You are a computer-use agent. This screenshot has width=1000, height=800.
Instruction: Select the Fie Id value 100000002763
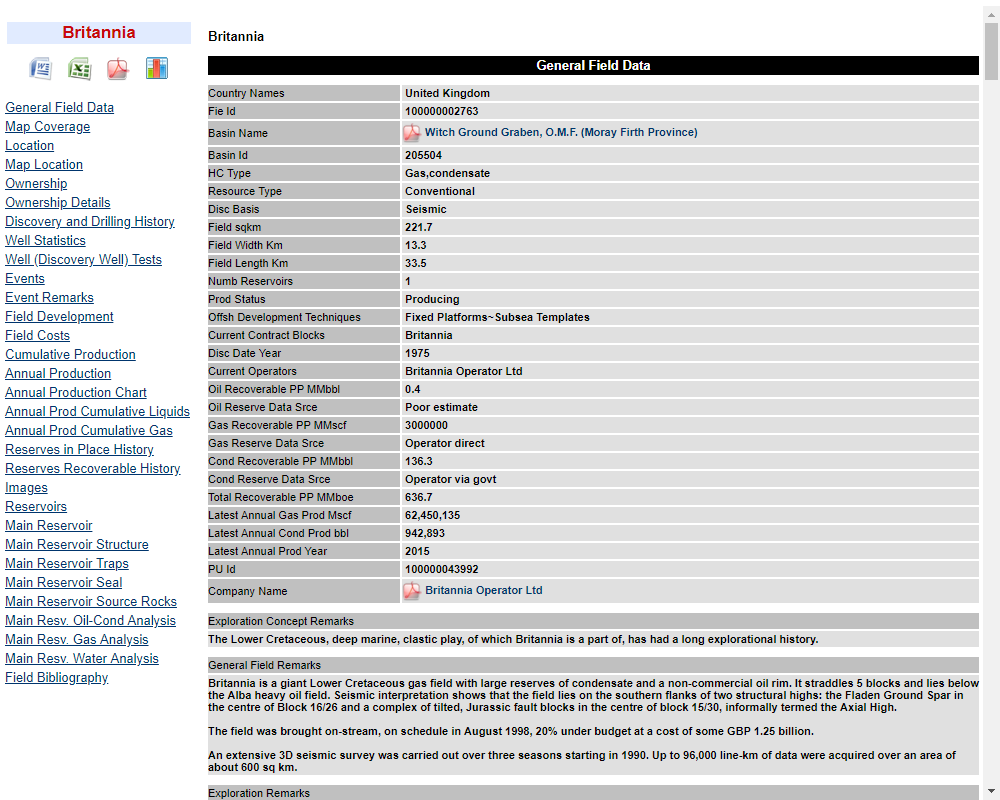[x=441, y=111]
